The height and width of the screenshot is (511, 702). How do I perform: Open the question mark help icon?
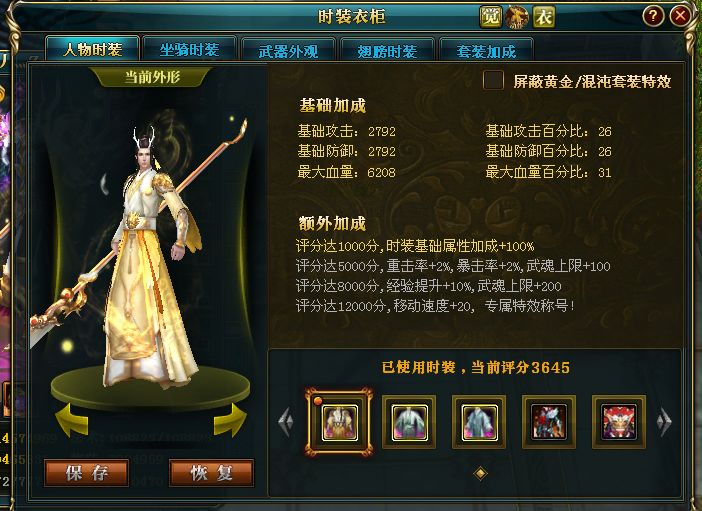pyautogui.click(x=653, y=17)
